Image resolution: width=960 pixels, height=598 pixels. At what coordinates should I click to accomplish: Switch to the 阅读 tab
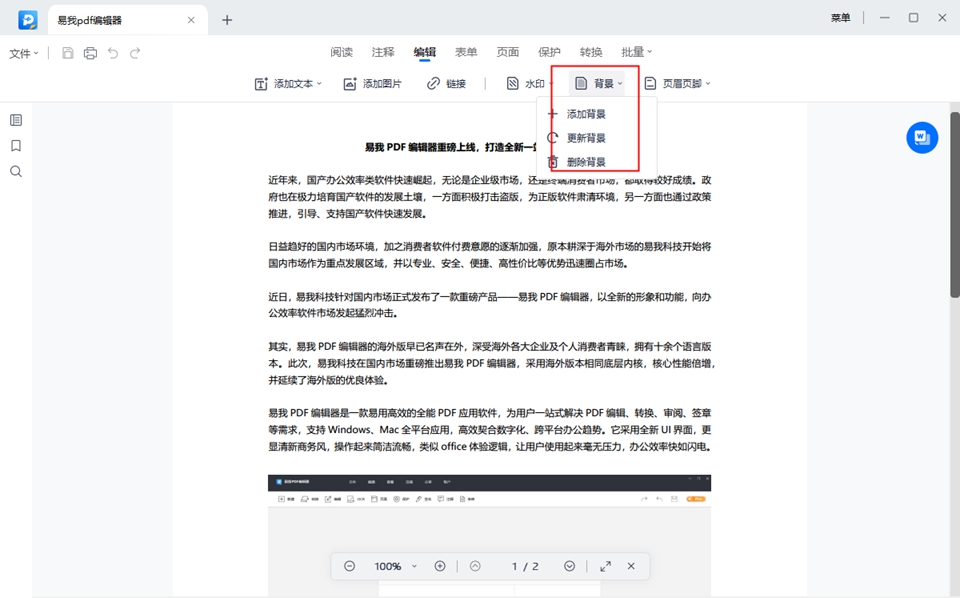[x=342, y=52]
